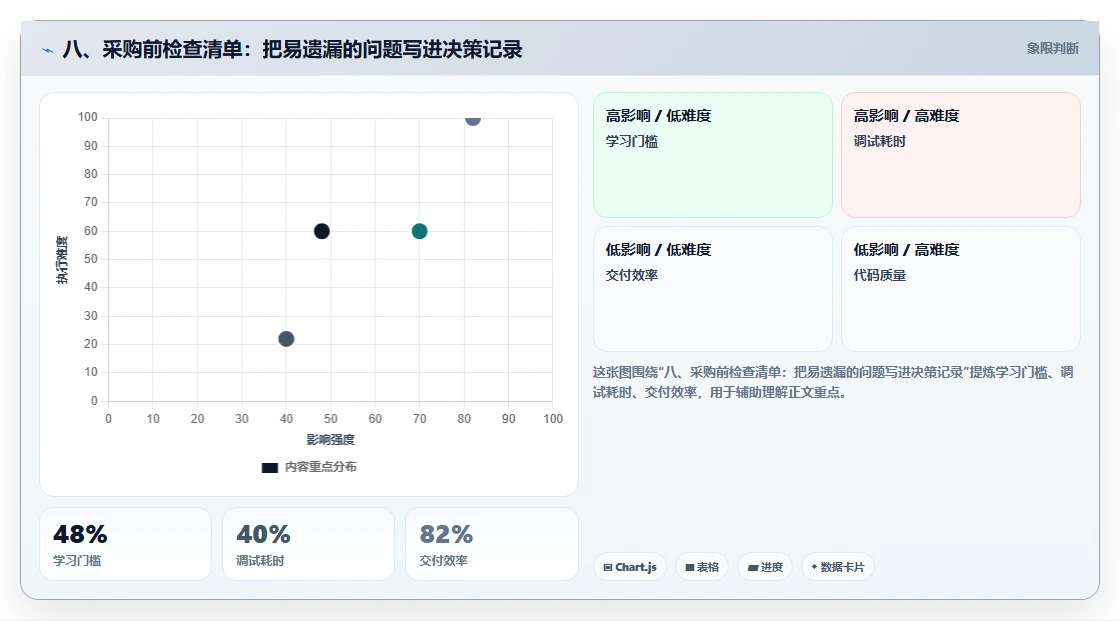This screenshot has height=621, width=1120.
Task: Click the diamond icon in the 数据卡片 chip
Action: pyautogui.click(x=814, y=567)
